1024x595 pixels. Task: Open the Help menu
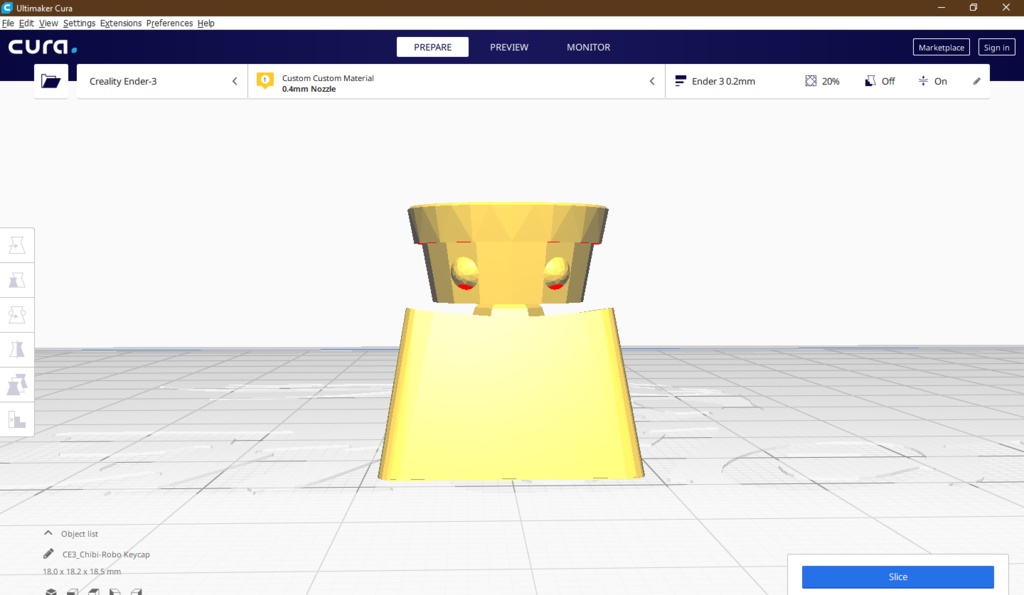coord(206,23)
